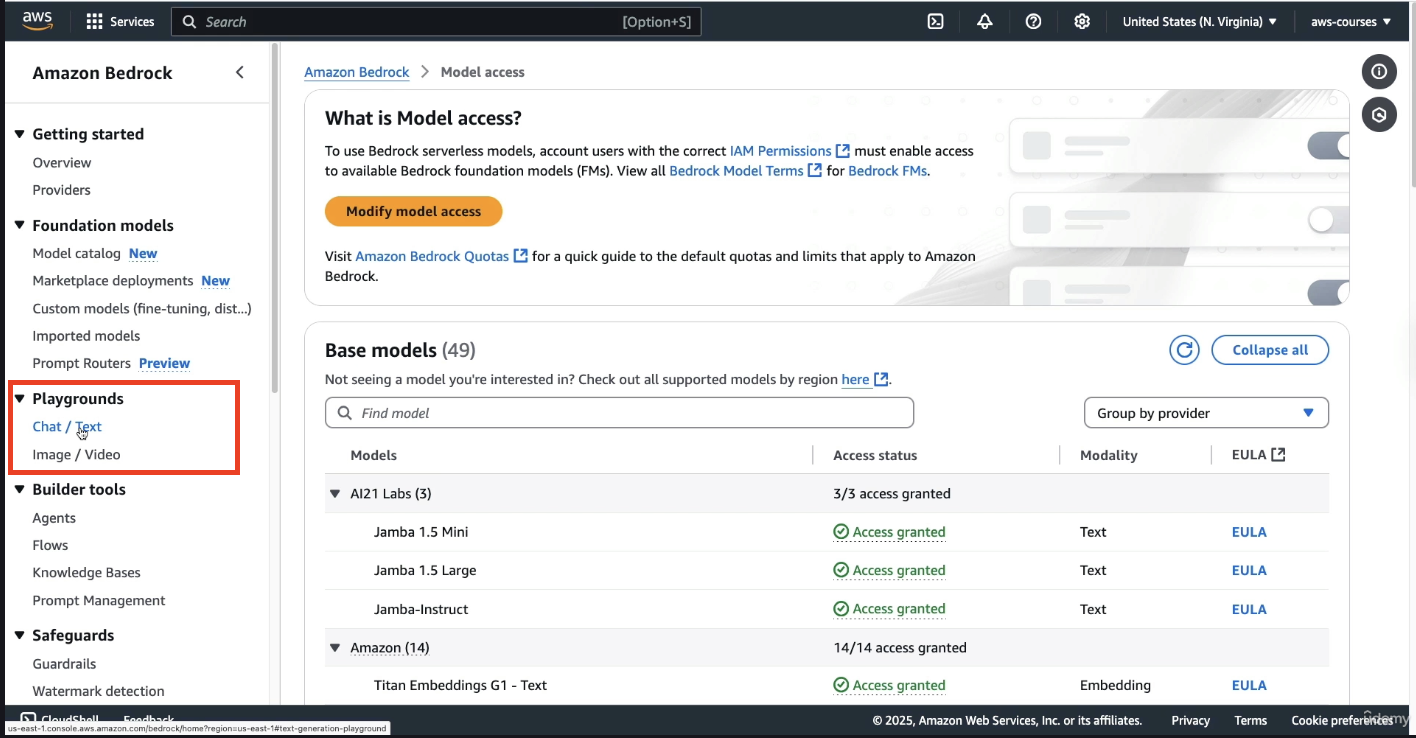Open Watermark detection in the sidebar
This screenshot has width=1416, height=738.
coord(98,691)
